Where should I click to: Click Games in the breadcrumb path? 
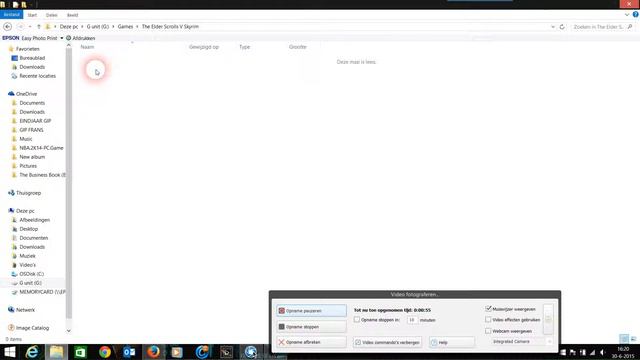[x=125, y=27]
